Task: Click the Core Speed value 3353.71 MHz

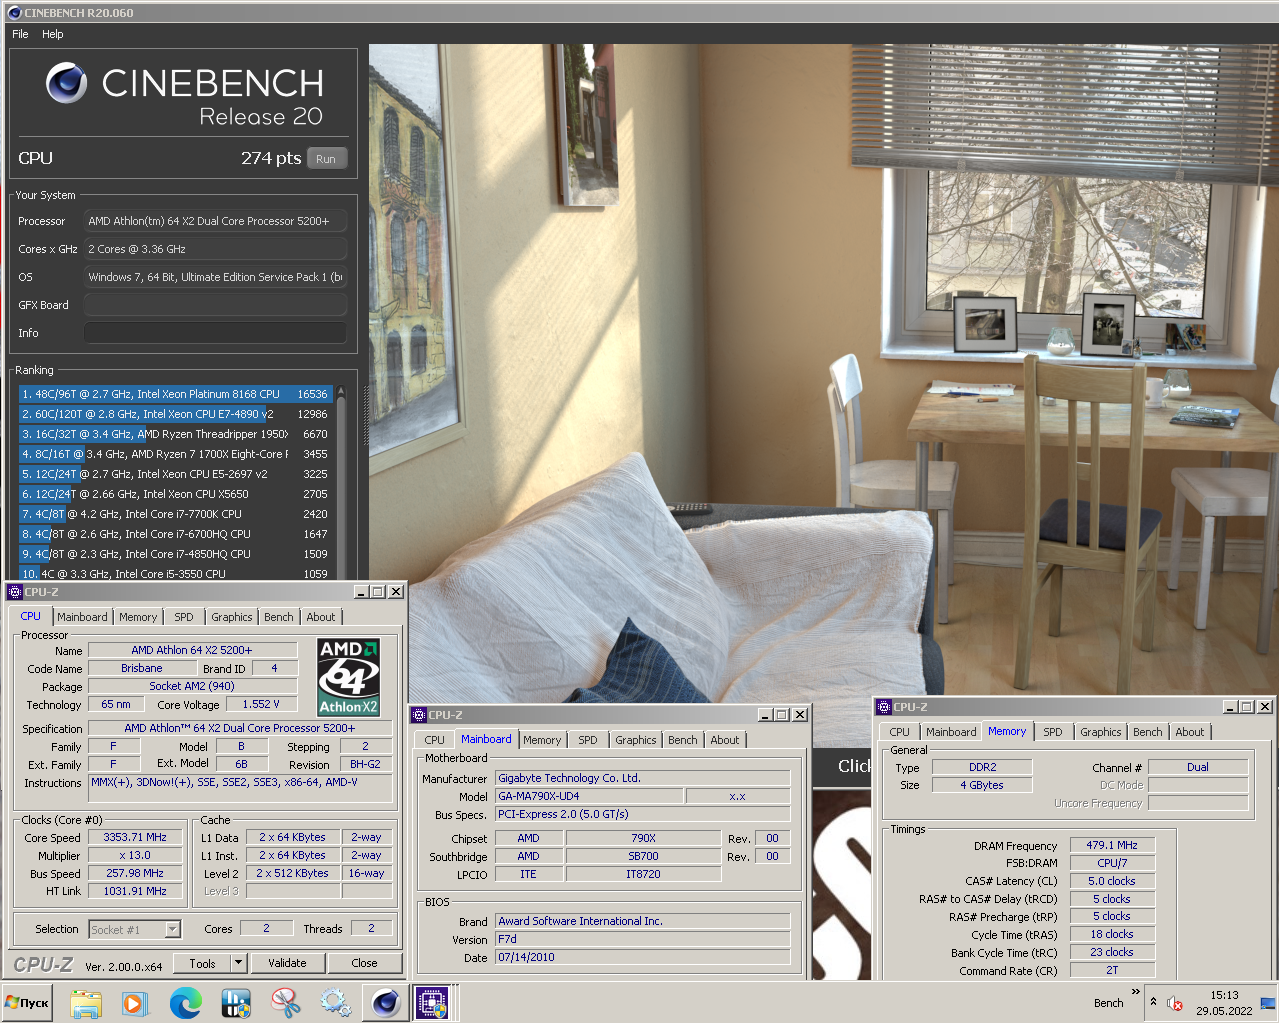Action: click(135, 837)
